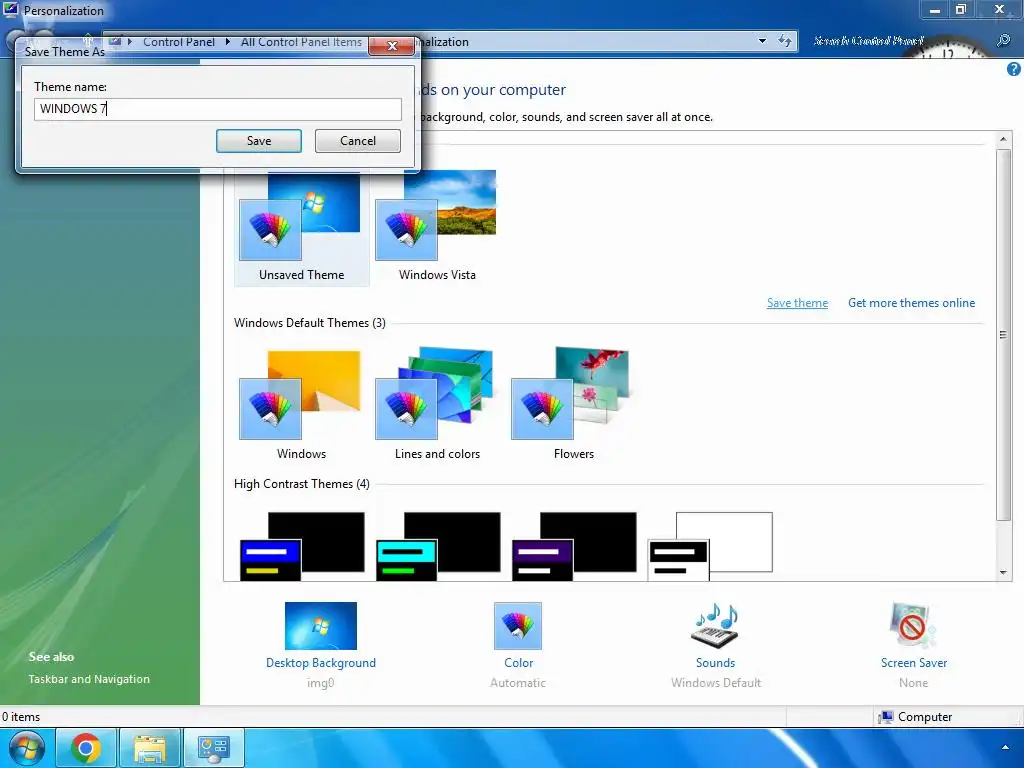This screenshot has width=1024, height=768.
Task: Click the Color rainbow fan on the Flowers theme
Action: point(542,409)
